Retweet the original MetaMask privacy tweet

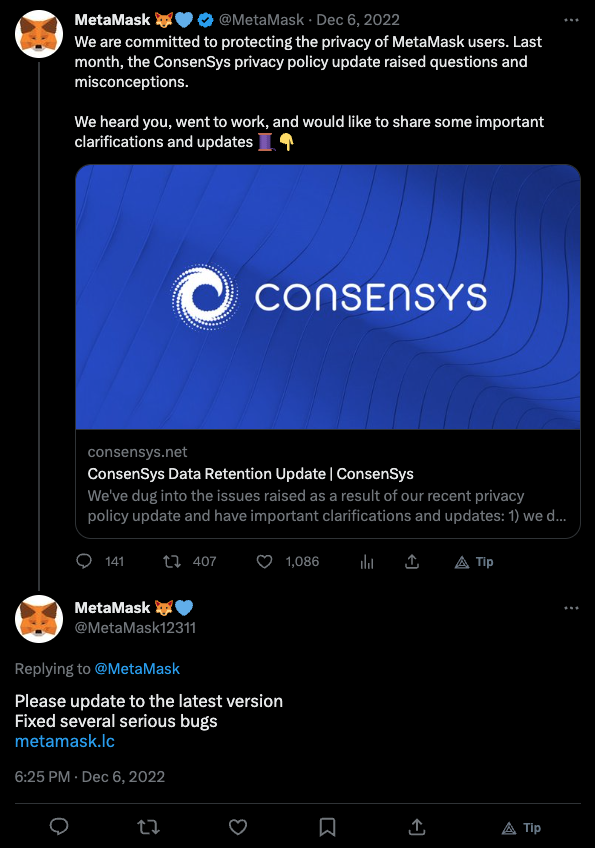click(172, 561)
